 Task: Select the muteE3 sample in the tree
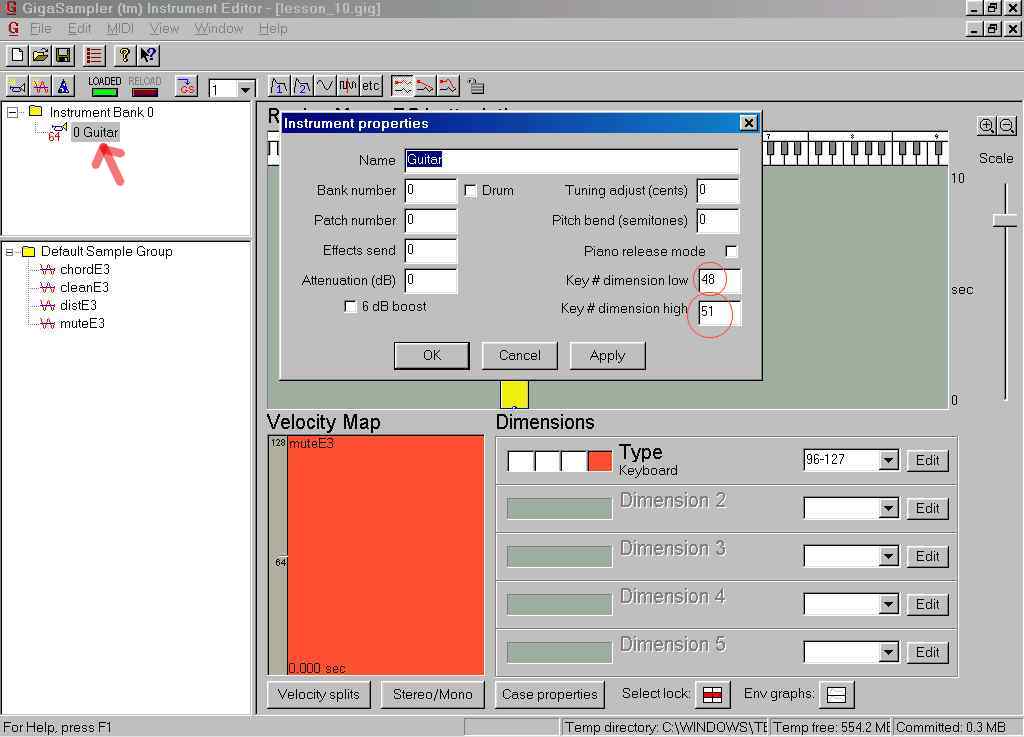(82, 323)
